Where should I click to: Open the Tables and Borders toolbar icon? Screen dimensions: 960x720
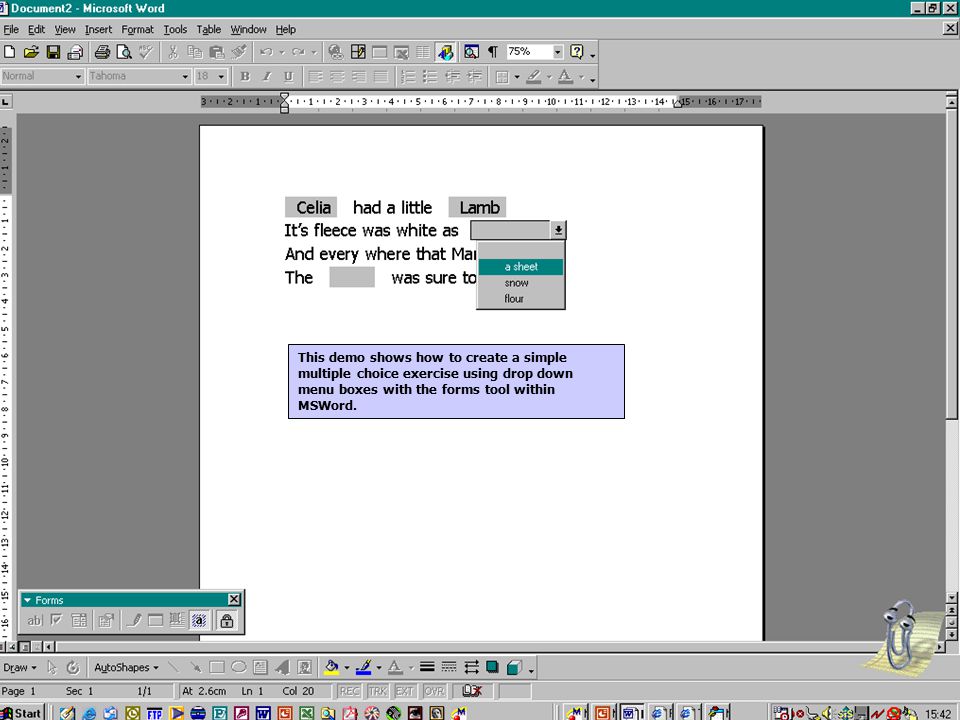coord(358,52)
